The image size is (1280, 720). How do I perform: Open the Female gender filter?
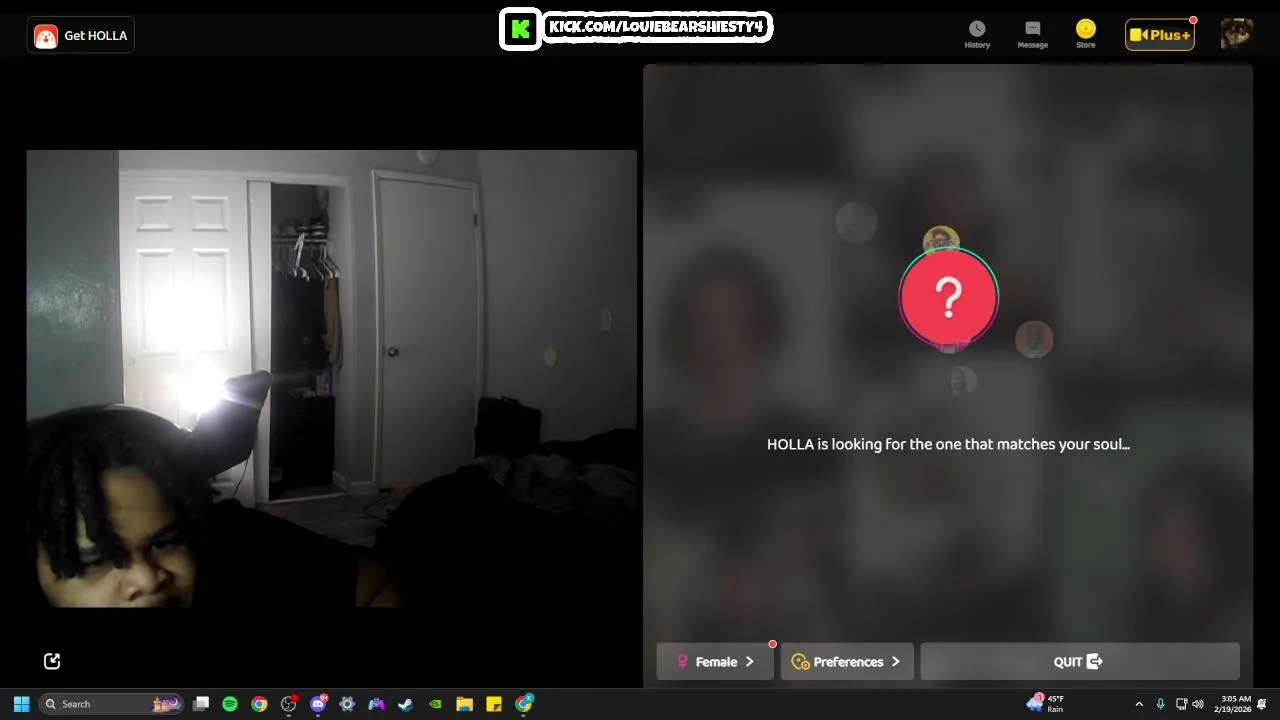[715, 662]
